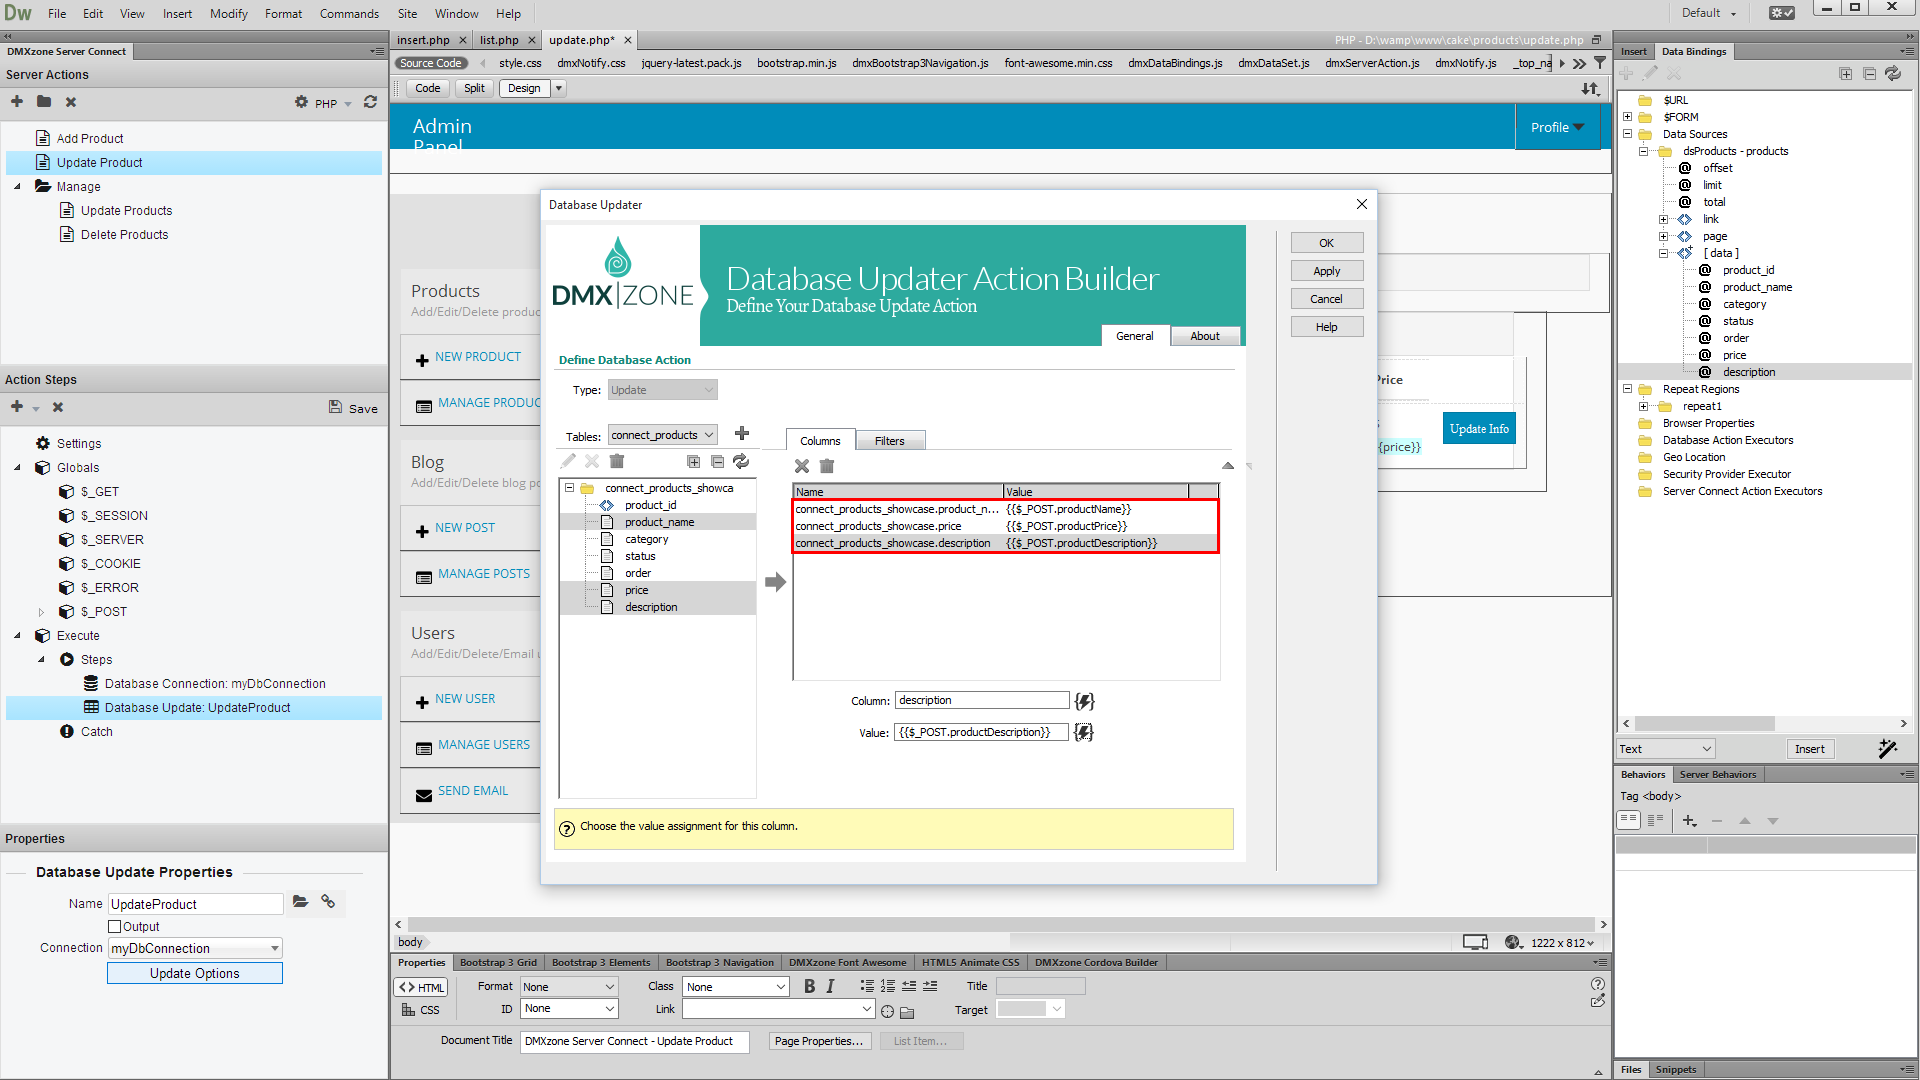Click horizontal scrollbar in Bindings panel

point(1704,723)
